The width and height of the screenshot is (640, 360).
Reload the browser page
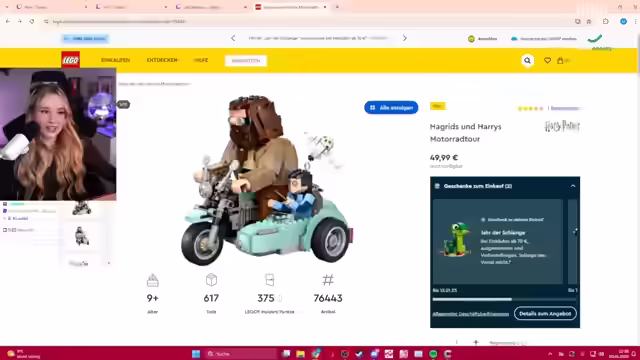point(32,21)
